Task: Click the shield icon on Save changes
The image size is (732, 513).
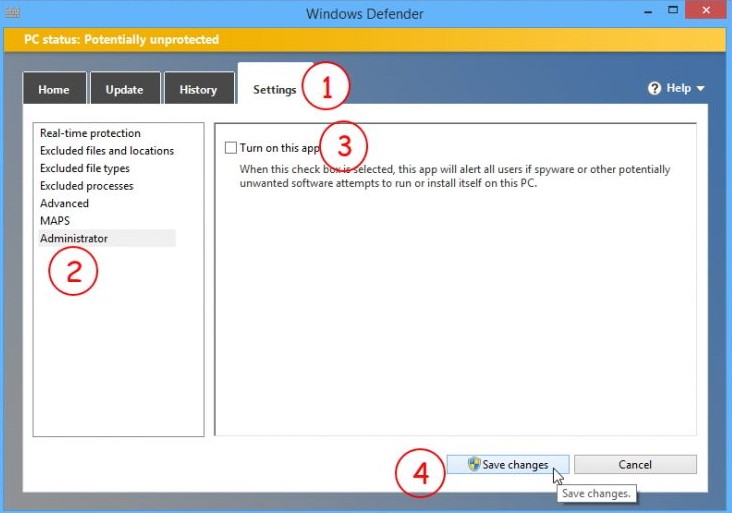Action: 474,465
